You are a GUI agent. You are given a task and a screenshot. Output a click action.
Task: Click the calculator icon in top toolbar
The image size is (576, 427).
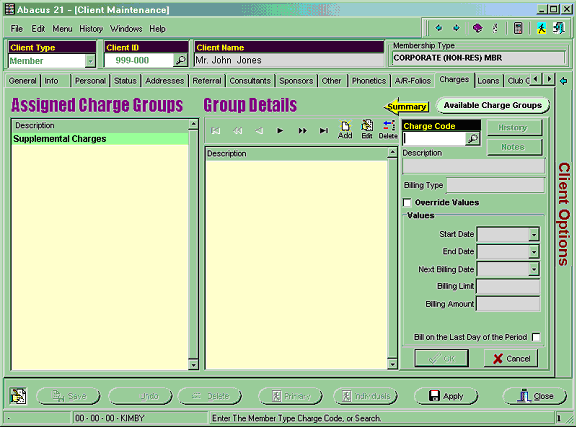coord(518,28)
